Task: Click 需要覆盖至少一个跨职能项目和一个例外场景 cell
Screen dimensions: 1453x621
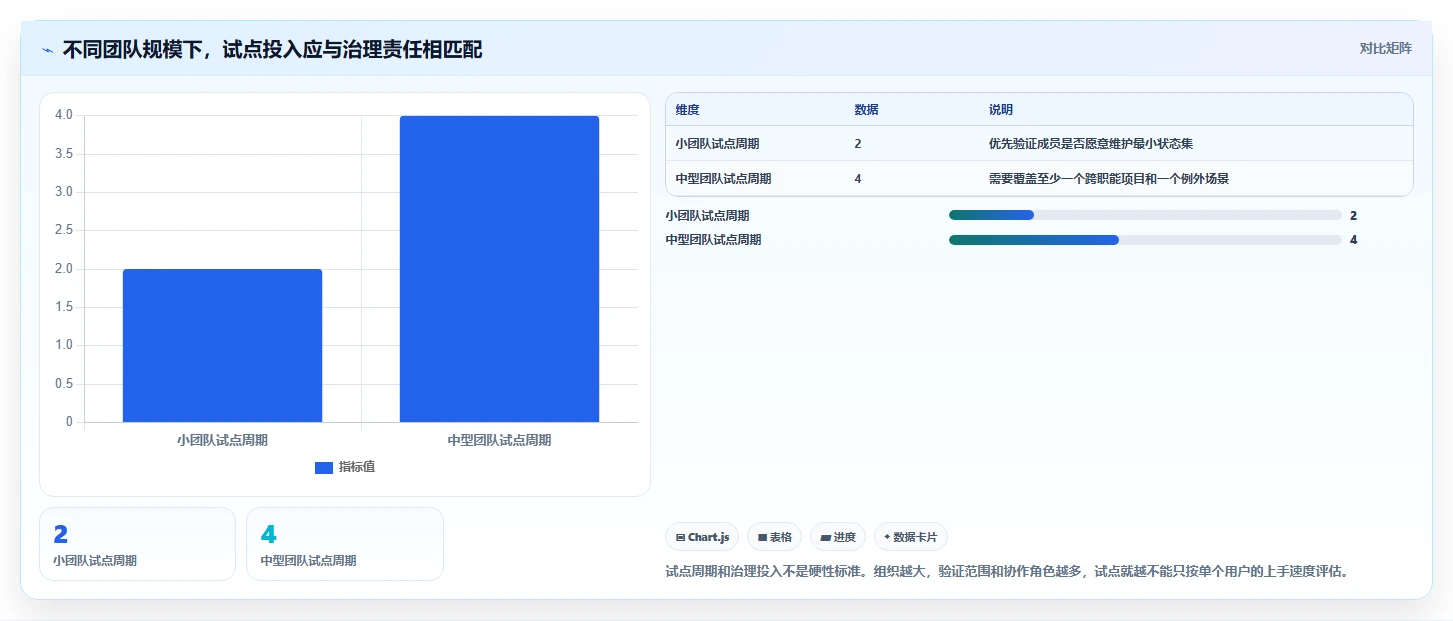Action: [1109, 179]
